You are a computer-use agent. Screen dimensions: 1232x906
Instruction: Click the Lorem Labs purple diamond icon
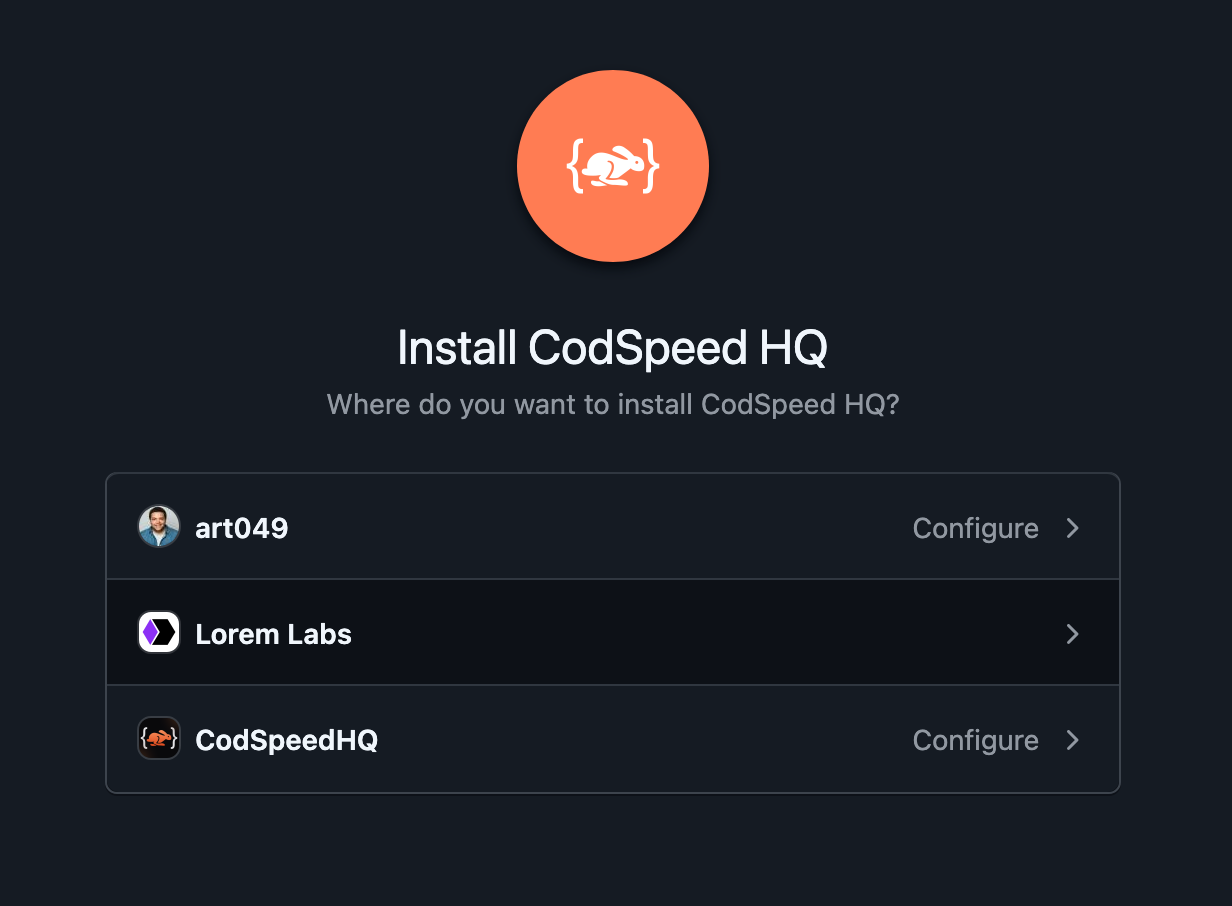click(158, 632)
